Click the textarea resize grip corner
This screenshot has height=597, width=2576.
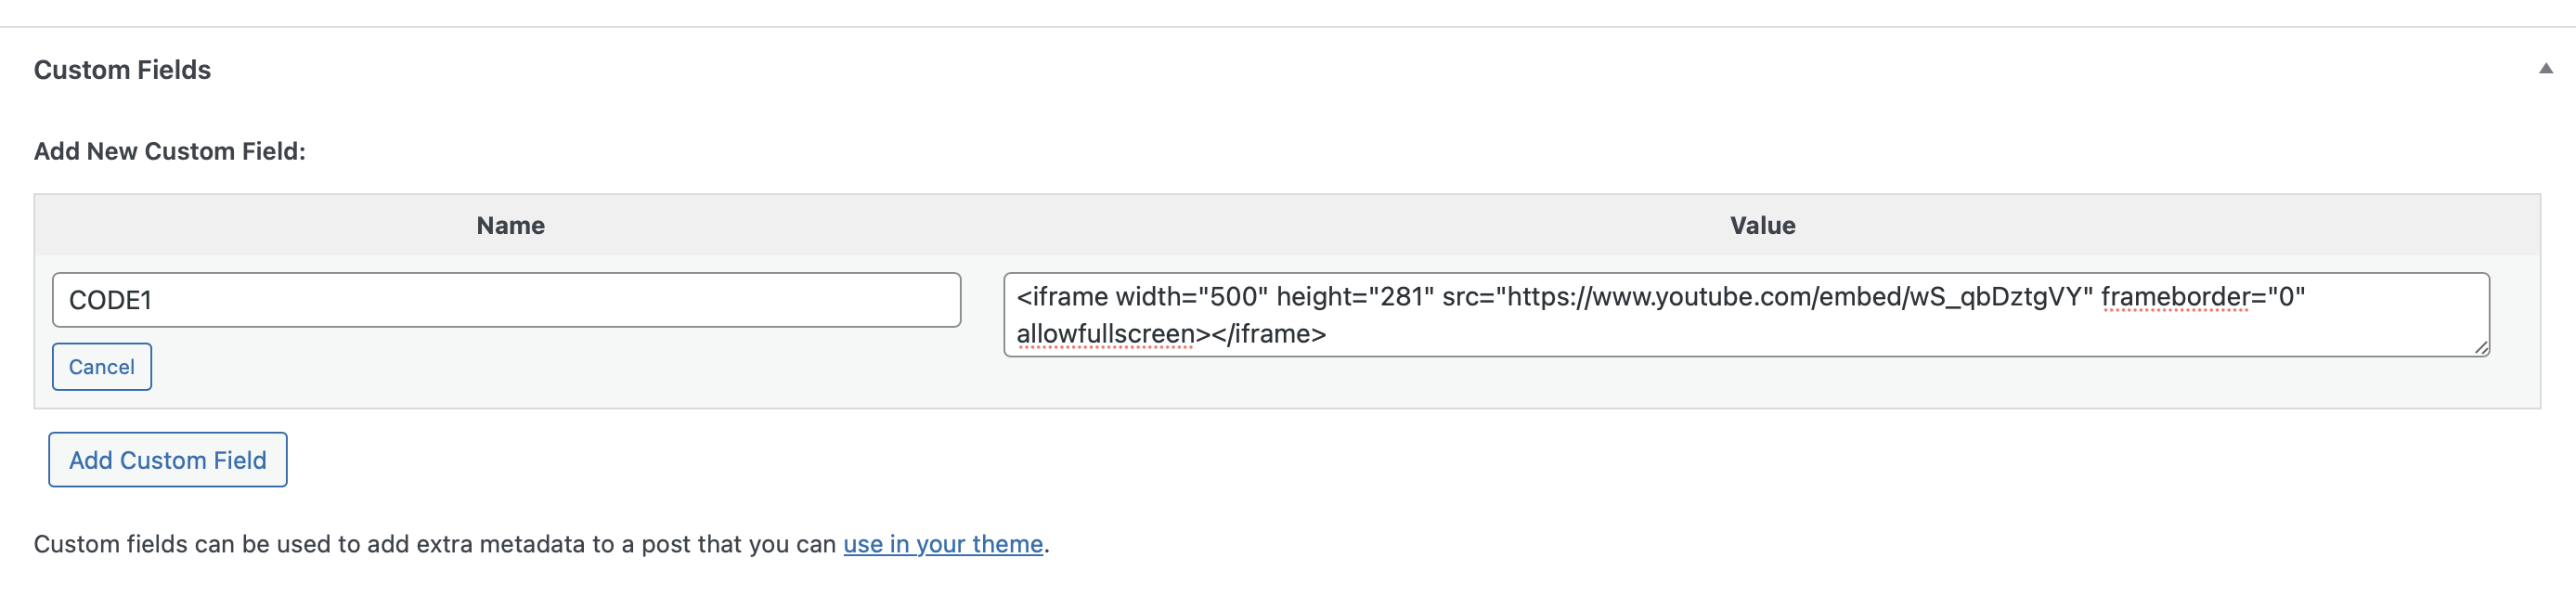click(x=2483, y=350)
